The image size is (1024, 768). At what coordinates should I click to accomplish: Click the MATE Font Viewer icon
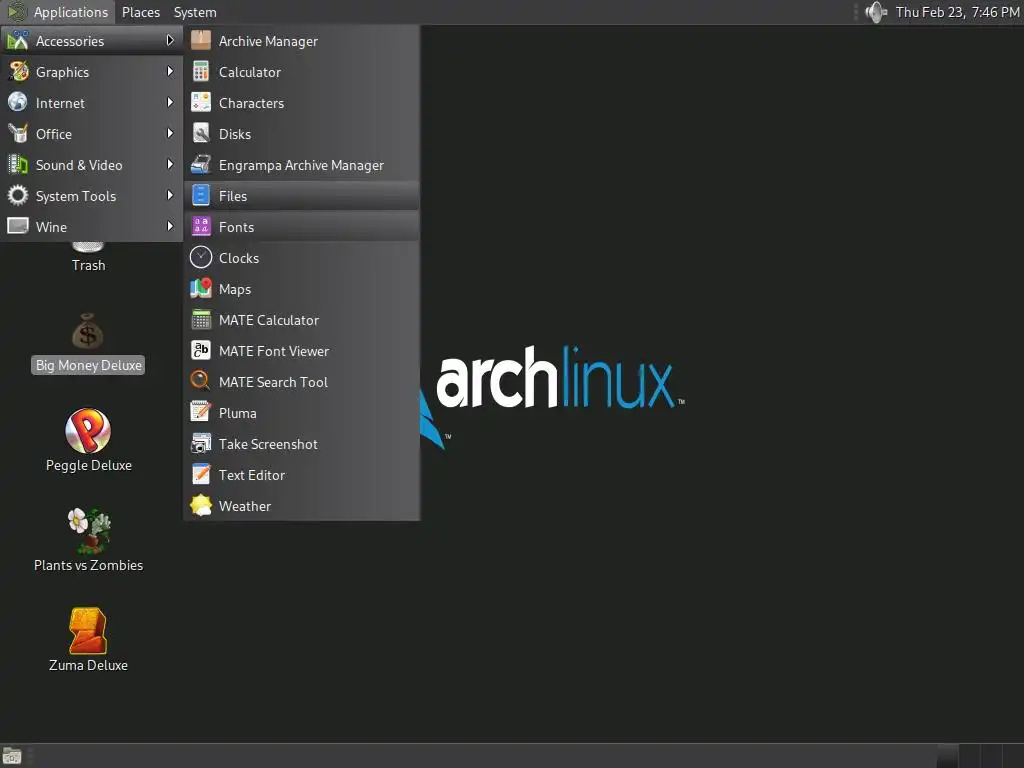click(201, 351)
